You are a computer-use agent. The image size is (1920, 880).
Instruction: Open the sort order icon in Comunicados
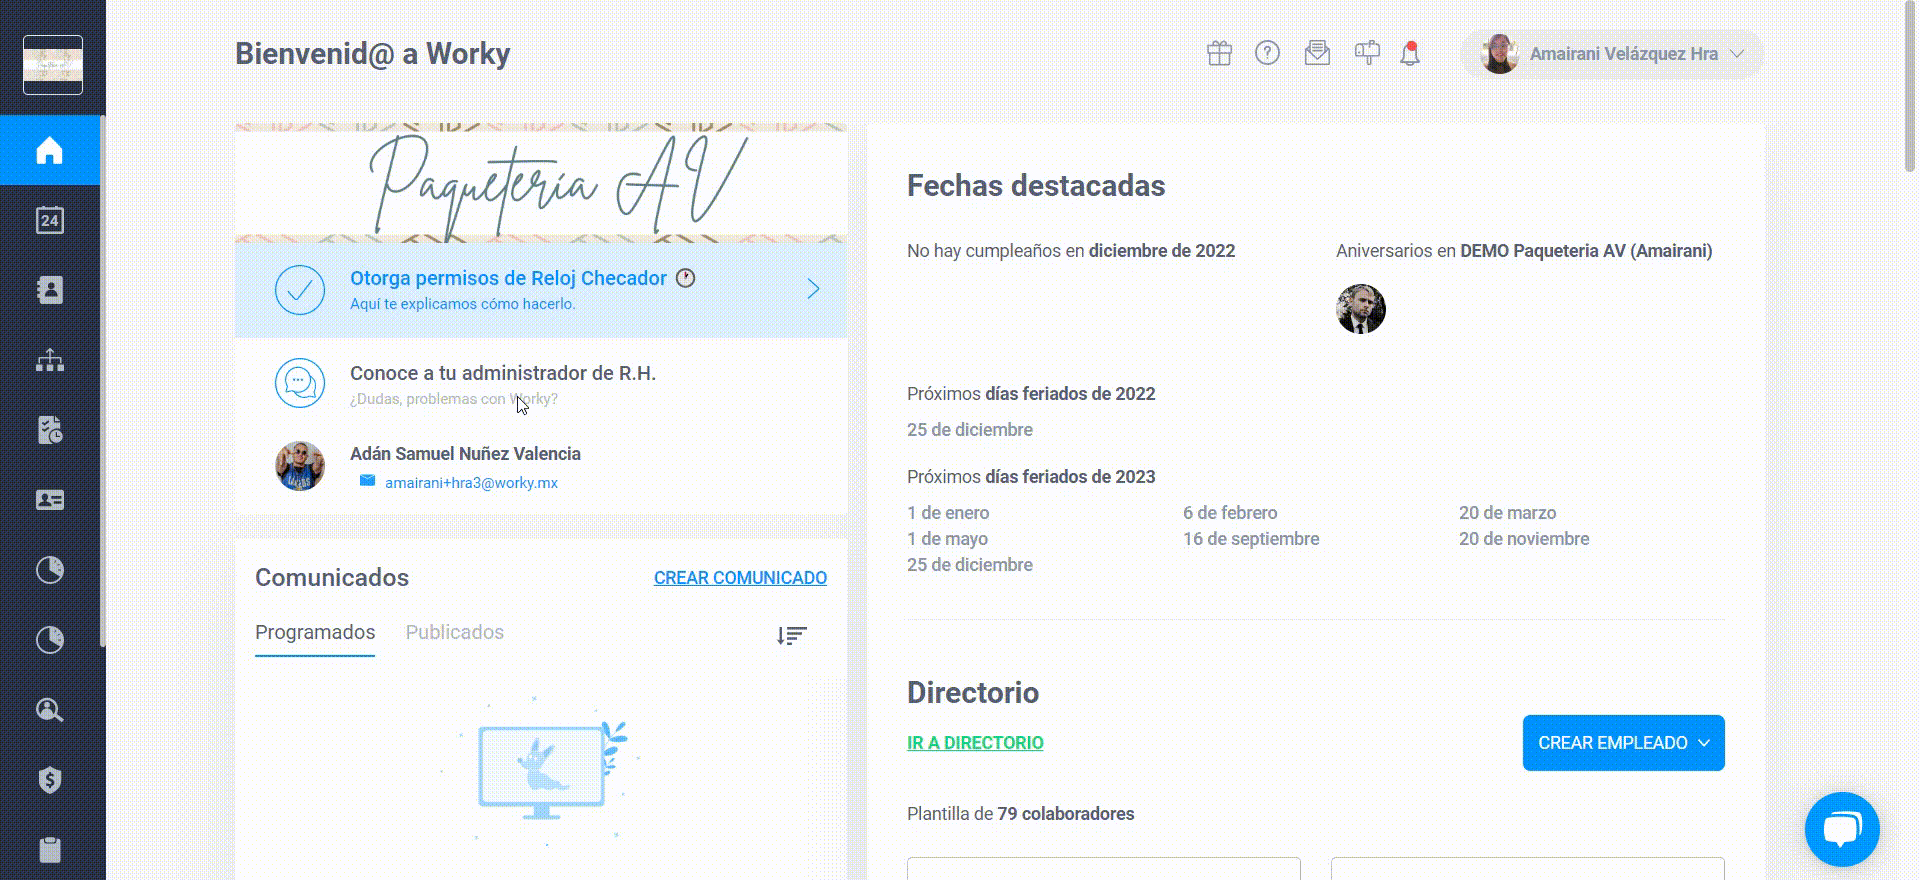coord(791,635)
